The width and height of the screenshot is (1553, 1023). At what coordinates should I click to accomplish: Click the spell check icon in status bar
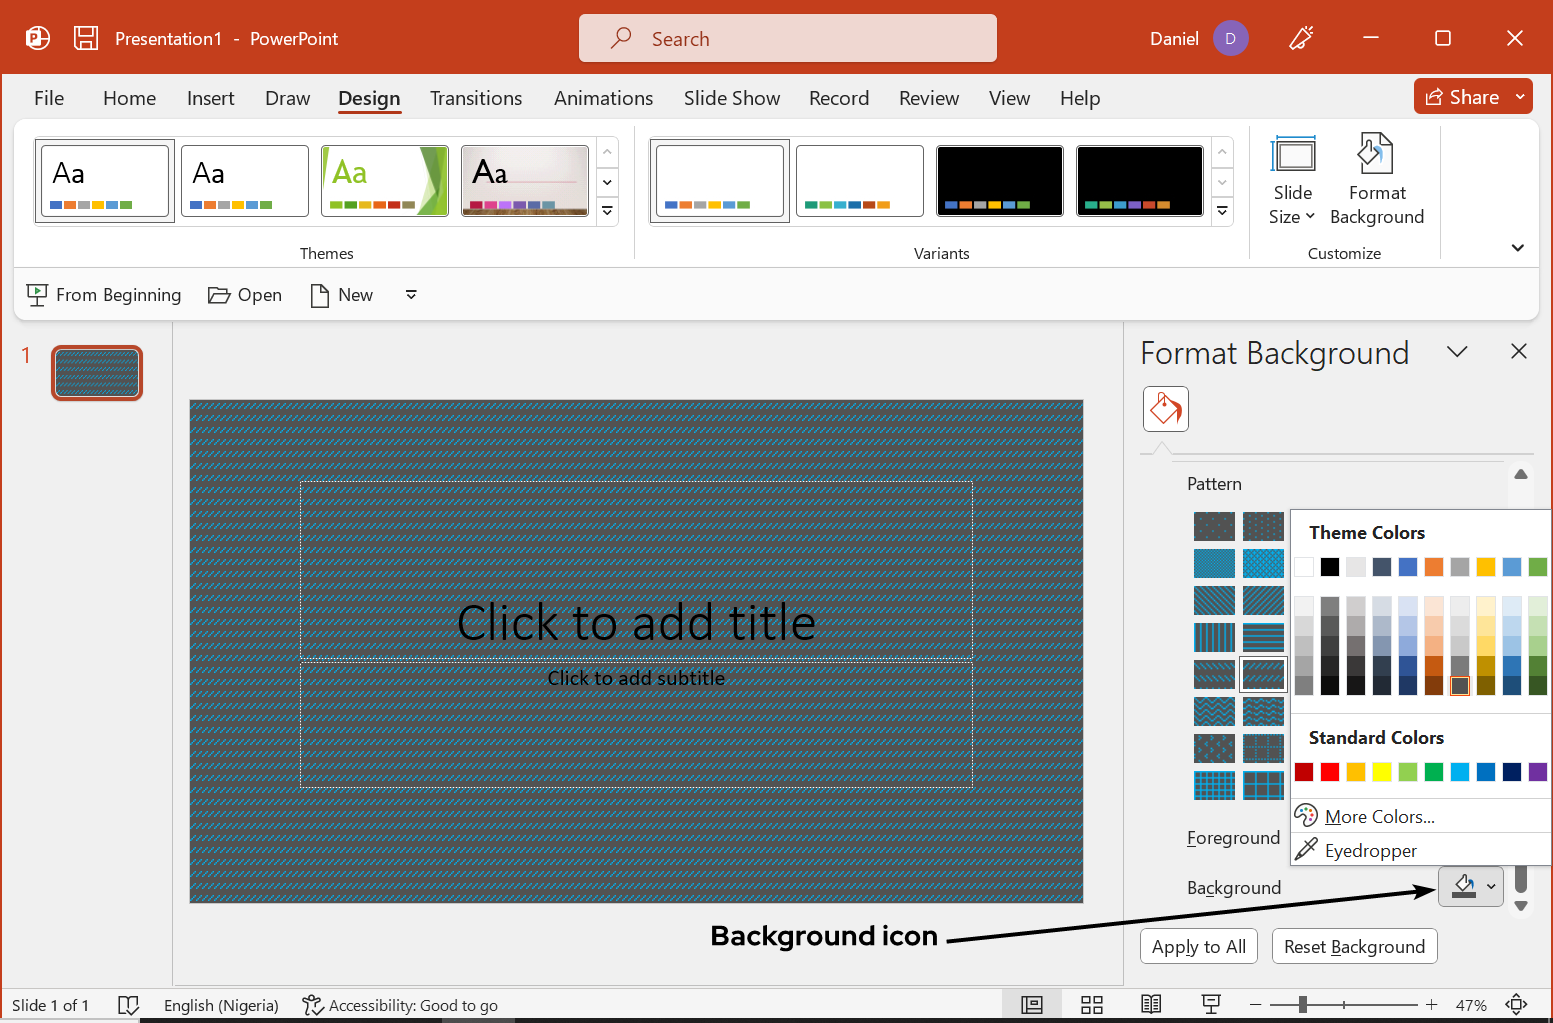pos(129,1005)
